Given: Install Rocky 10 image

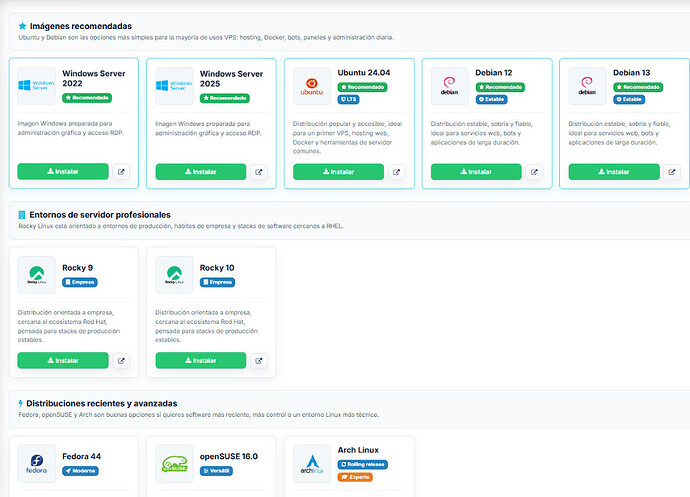Looking at the screenshot, I should point(201,360).
